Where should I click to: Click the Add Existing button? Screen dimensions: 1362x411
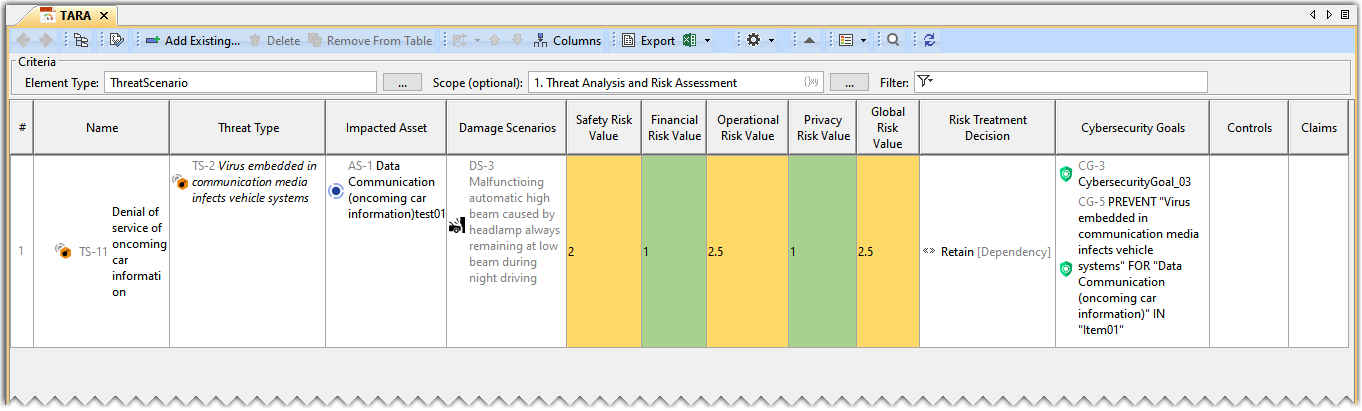(x=193, y=41)
